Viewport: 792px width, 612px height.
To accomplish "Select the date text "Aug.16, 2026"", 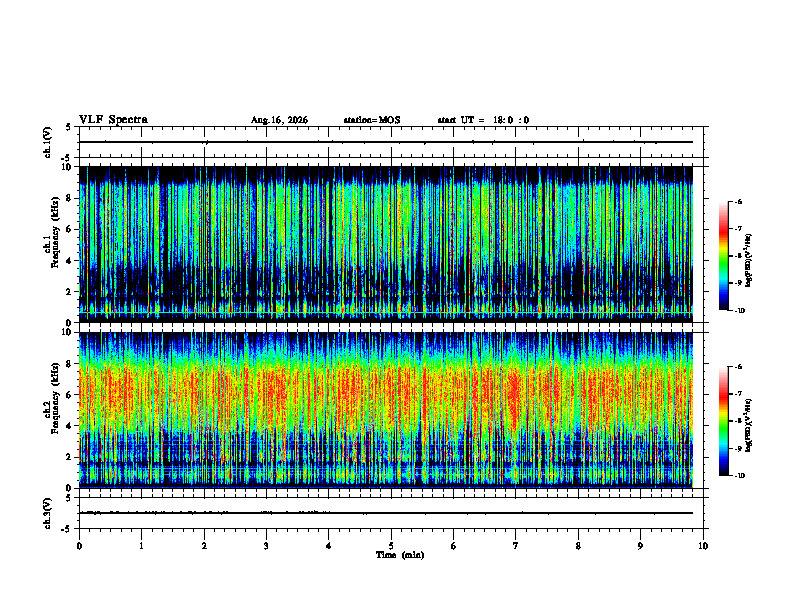I will tap(279, 120).
